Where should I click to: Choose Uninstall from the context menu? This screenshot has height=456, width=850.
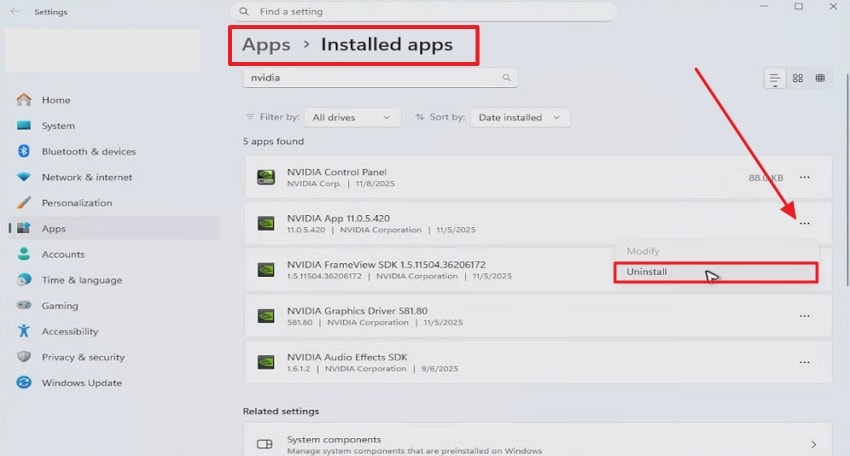click(716, 272)
